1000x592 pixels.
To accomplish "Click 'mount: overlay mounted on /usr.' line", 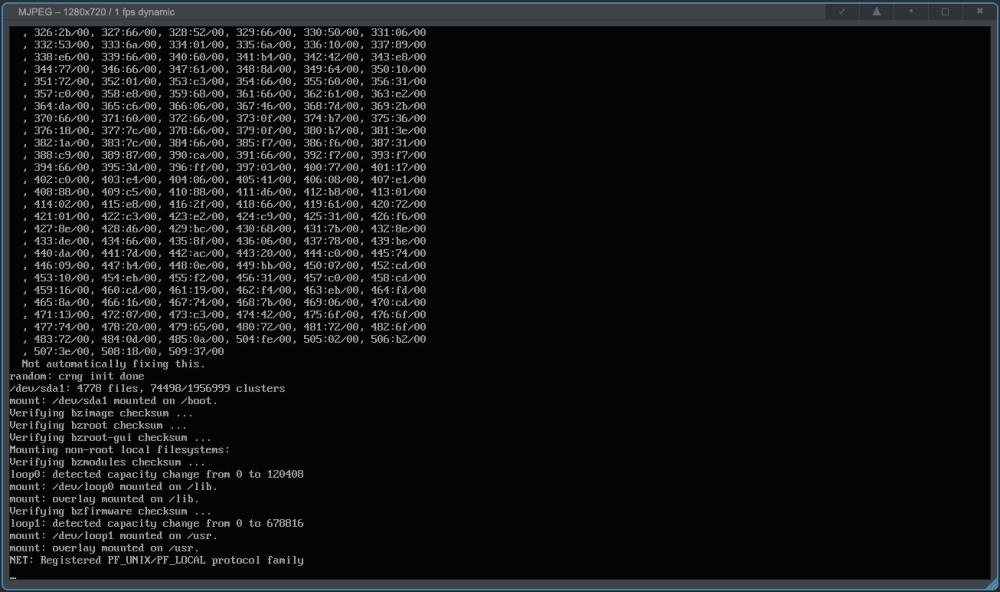I will pos(104,548).
